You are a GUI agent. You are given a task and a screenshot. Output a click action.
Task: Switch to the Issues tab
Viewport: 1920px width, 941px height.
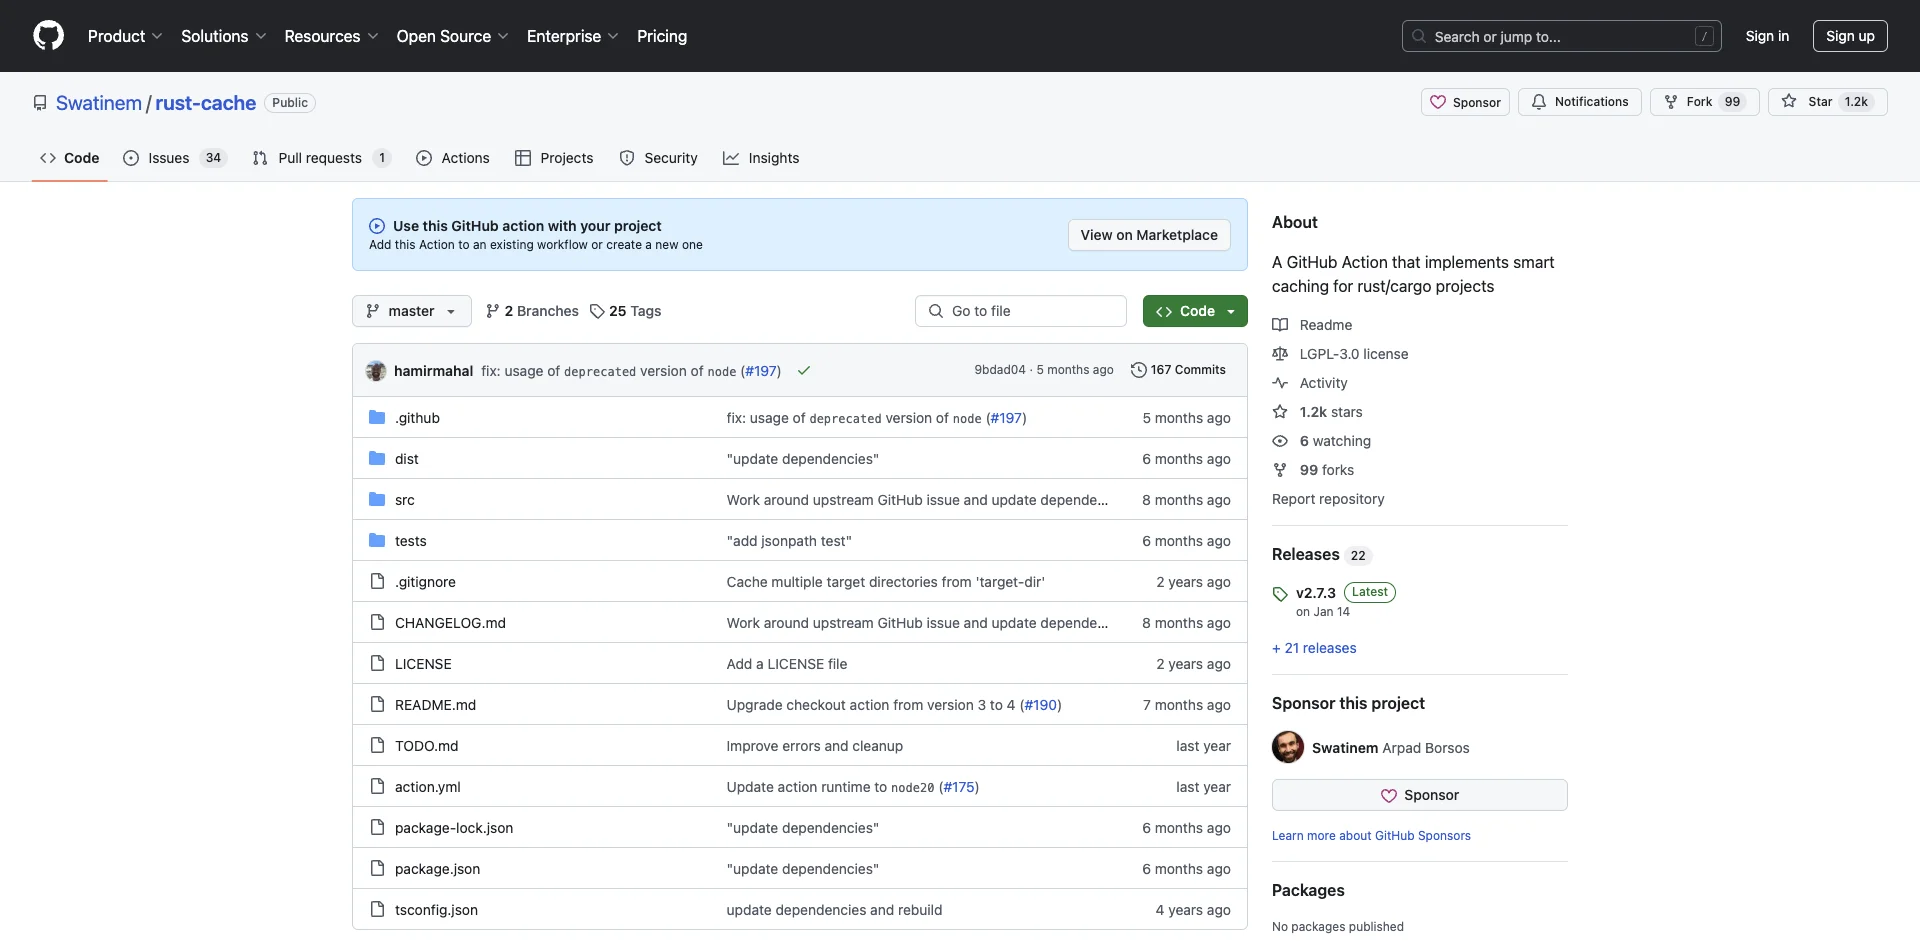coord(175,158)
